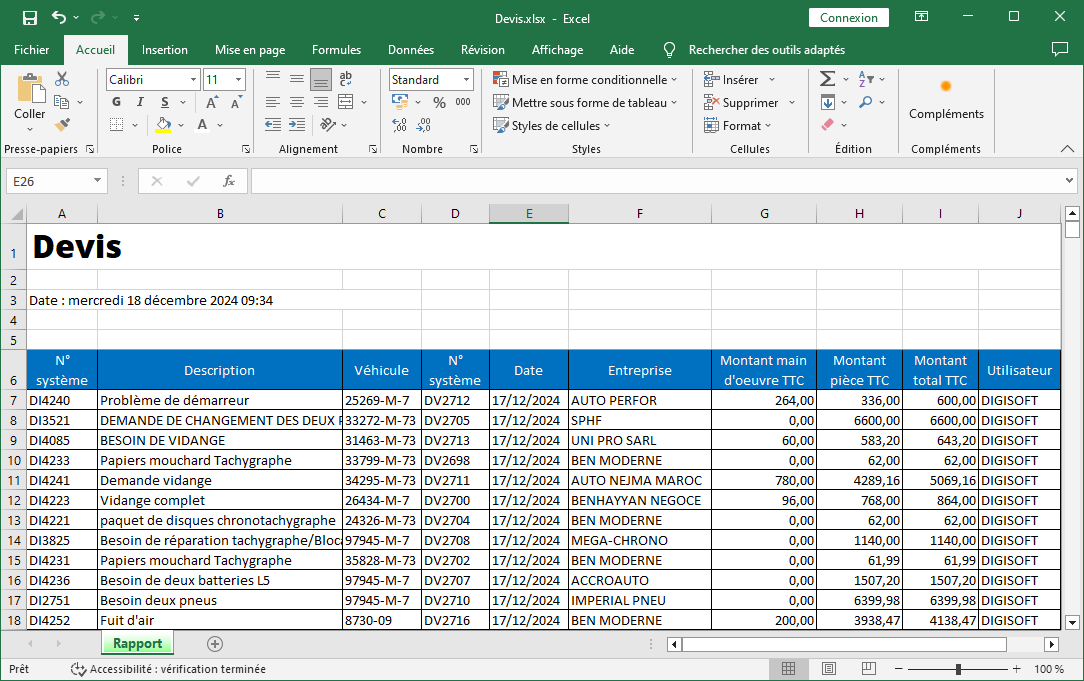
Task: Switch to the Insertion tab
Action: click(165, 50)
